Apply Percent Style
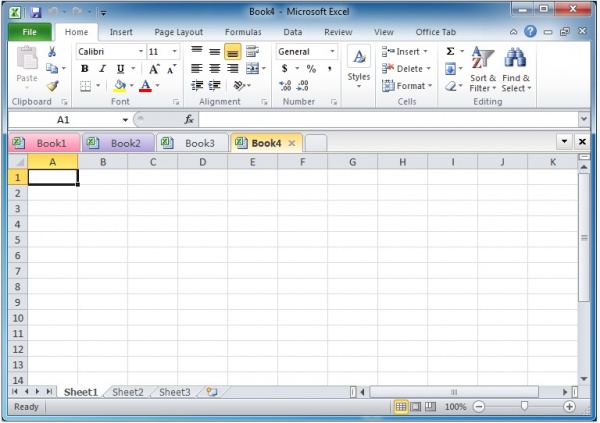Viewport: 600px width, 423px height. 311,69
